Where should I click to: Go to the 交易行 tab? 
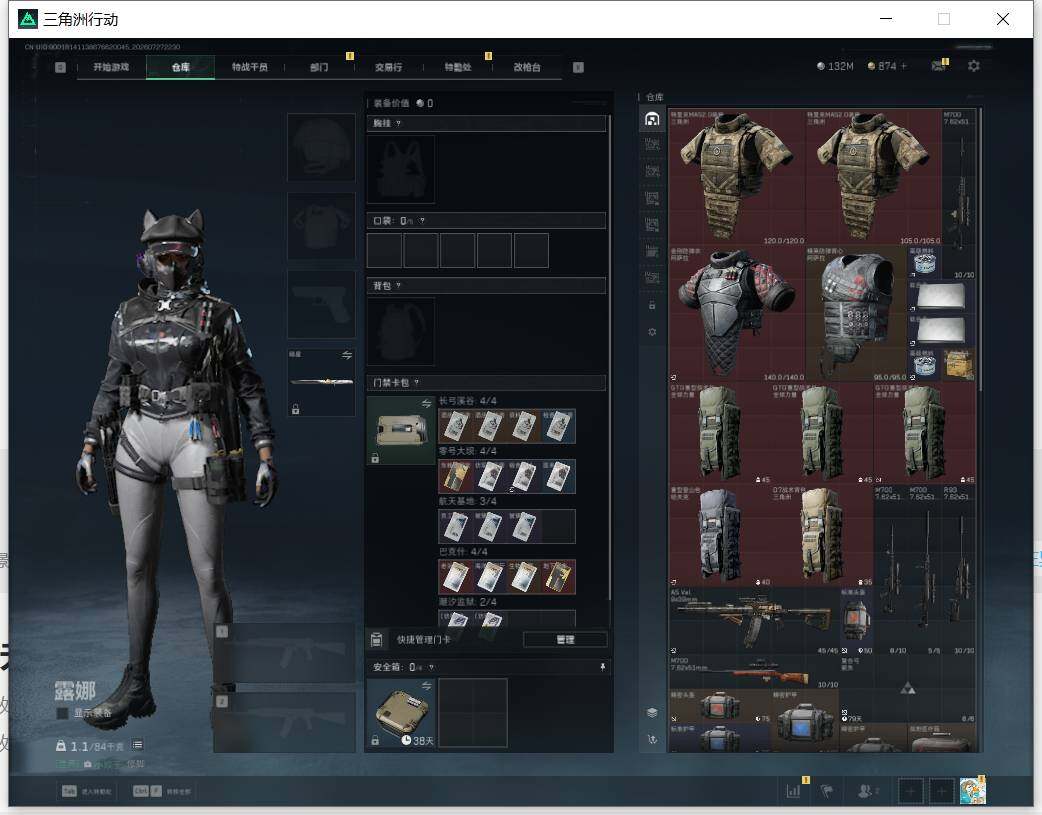[388, 67]
